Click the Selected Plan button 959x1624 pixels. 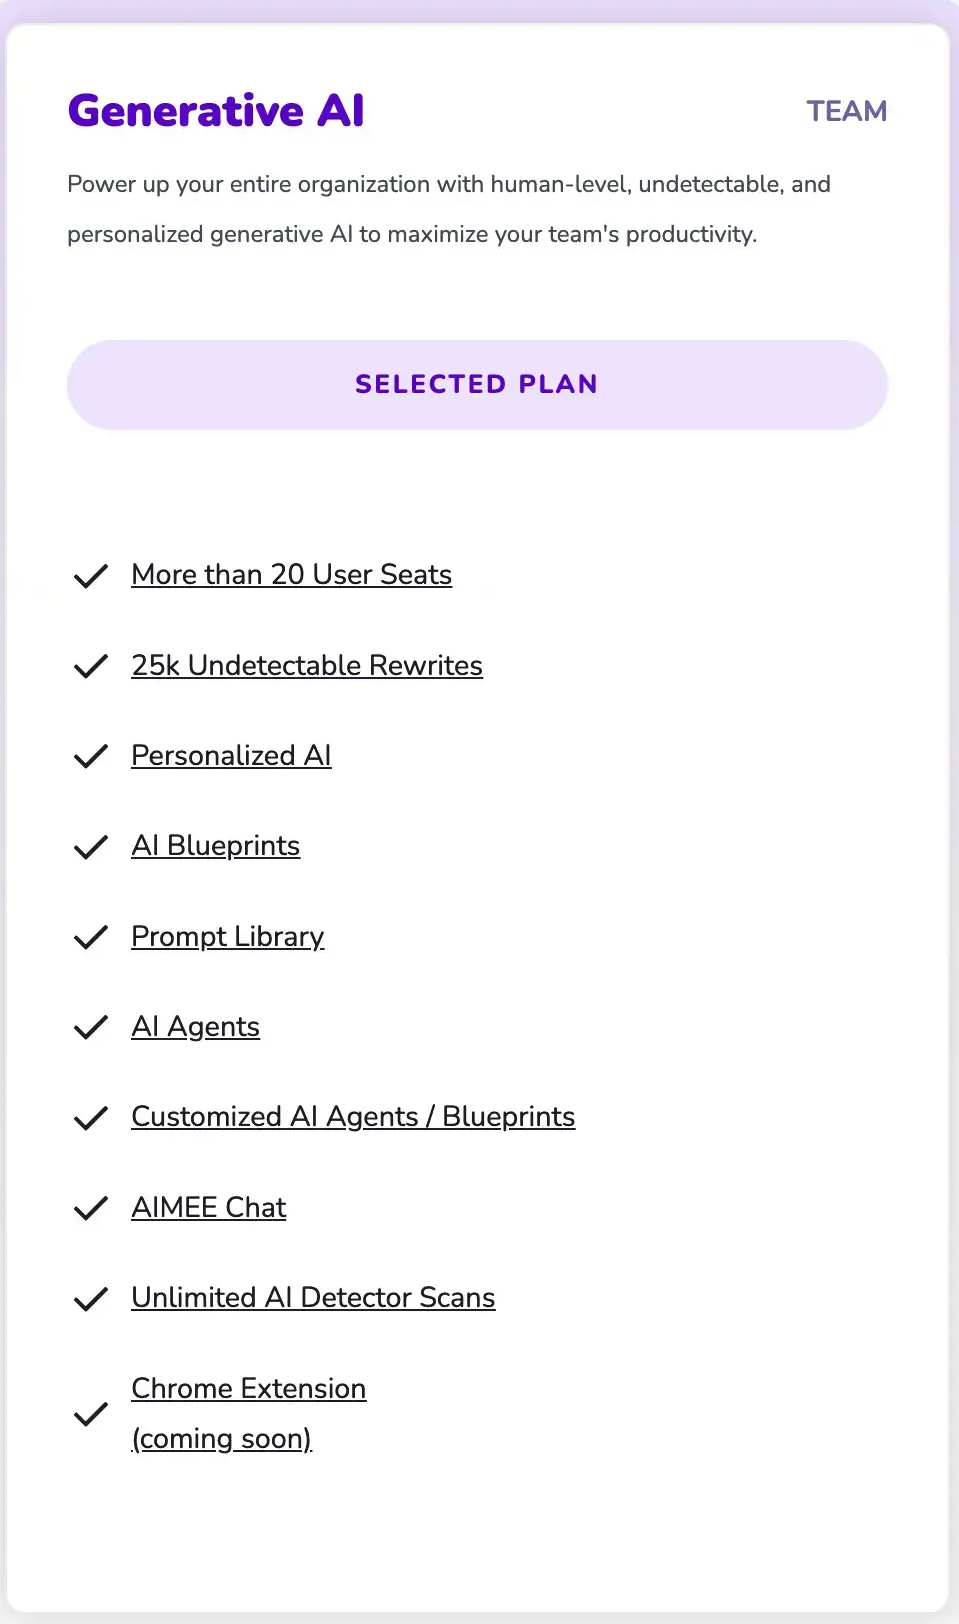click(477, 385)
